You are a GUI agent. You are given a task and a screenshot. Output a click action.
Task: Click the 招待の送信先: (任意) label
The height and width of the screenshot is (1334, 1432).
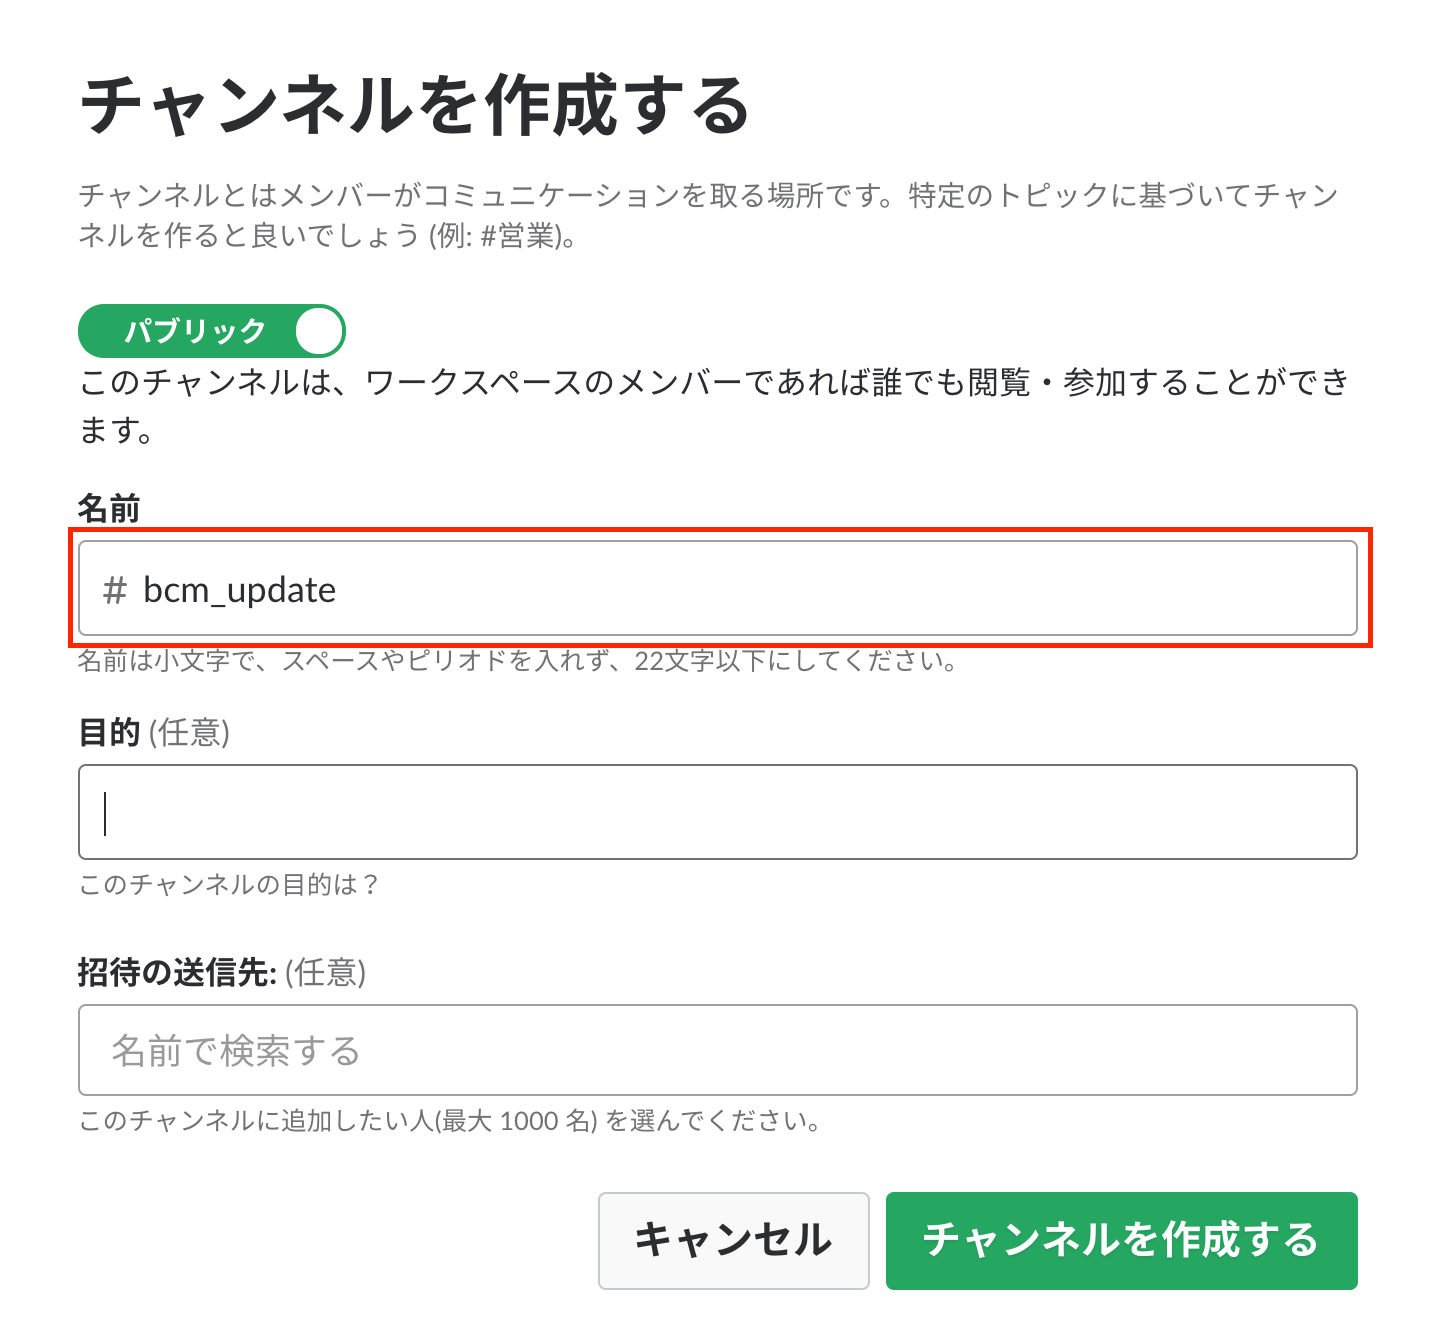pos(221,972)
